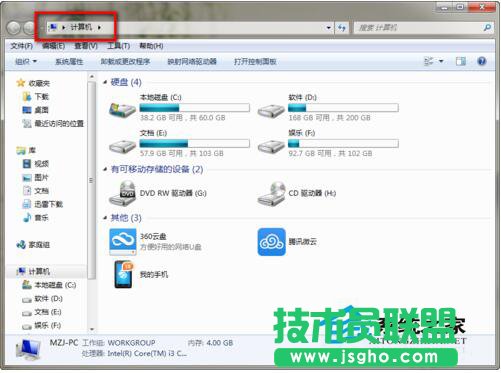Open the 文档 (E:) drive icon

coord(122,145)
